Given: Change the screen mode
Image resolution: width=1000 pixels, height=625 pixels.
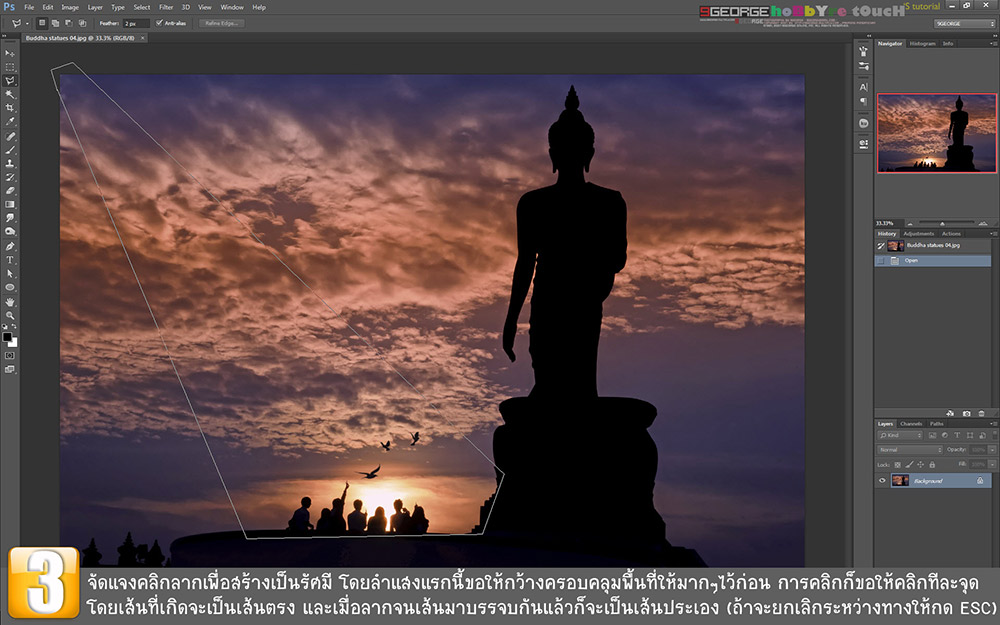Looking at the screenshot, I should 10,369.
